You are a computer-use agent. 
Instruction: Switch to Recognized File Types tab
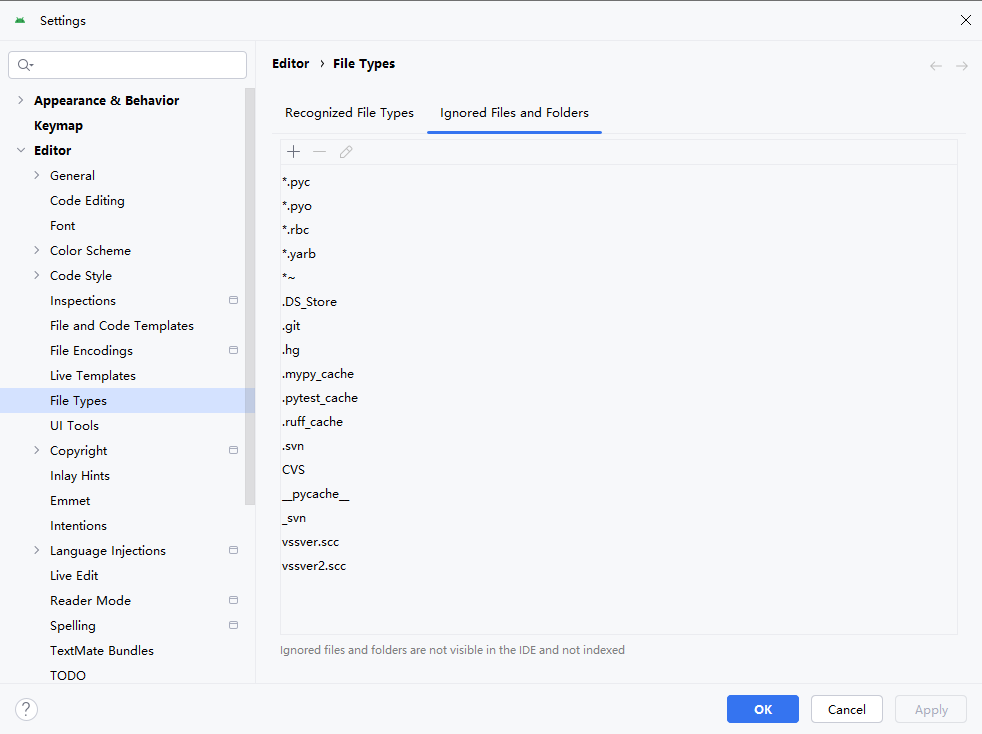pos(349,113)
